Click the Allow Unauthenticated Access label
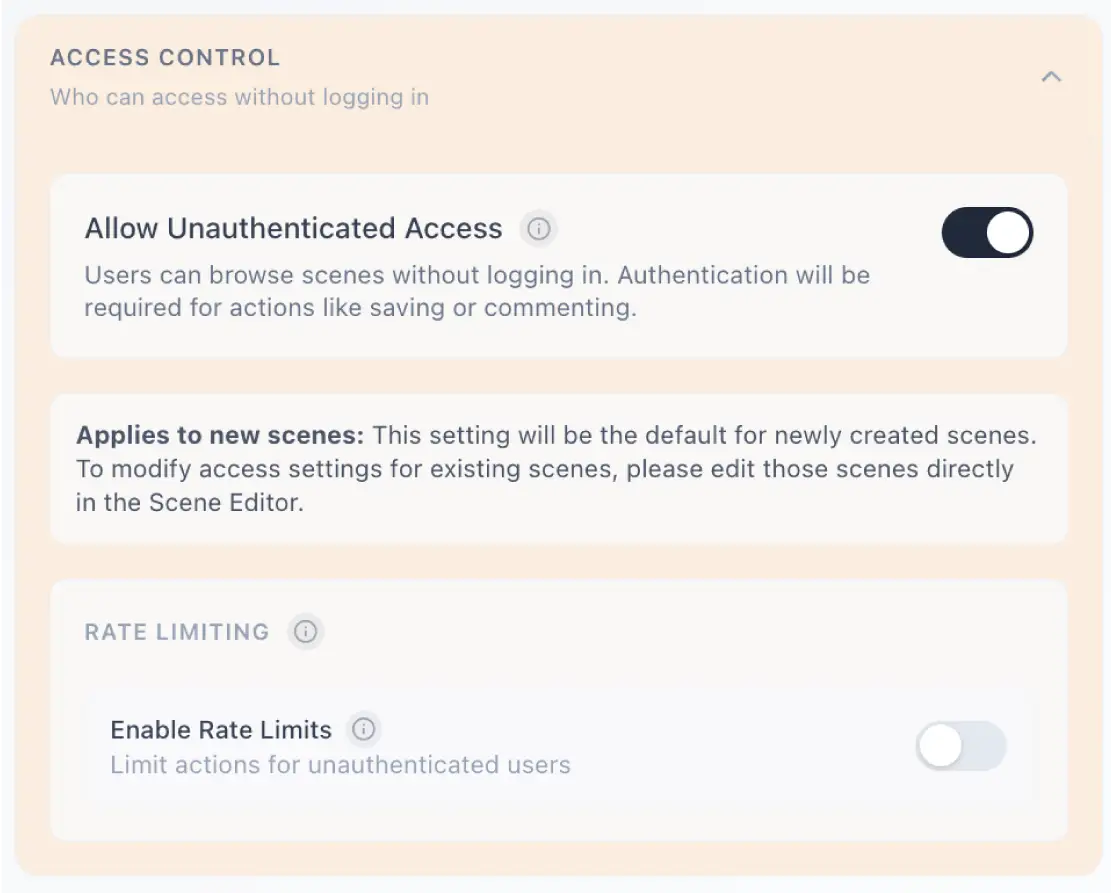1111x893 pixels. coord(293,229)
